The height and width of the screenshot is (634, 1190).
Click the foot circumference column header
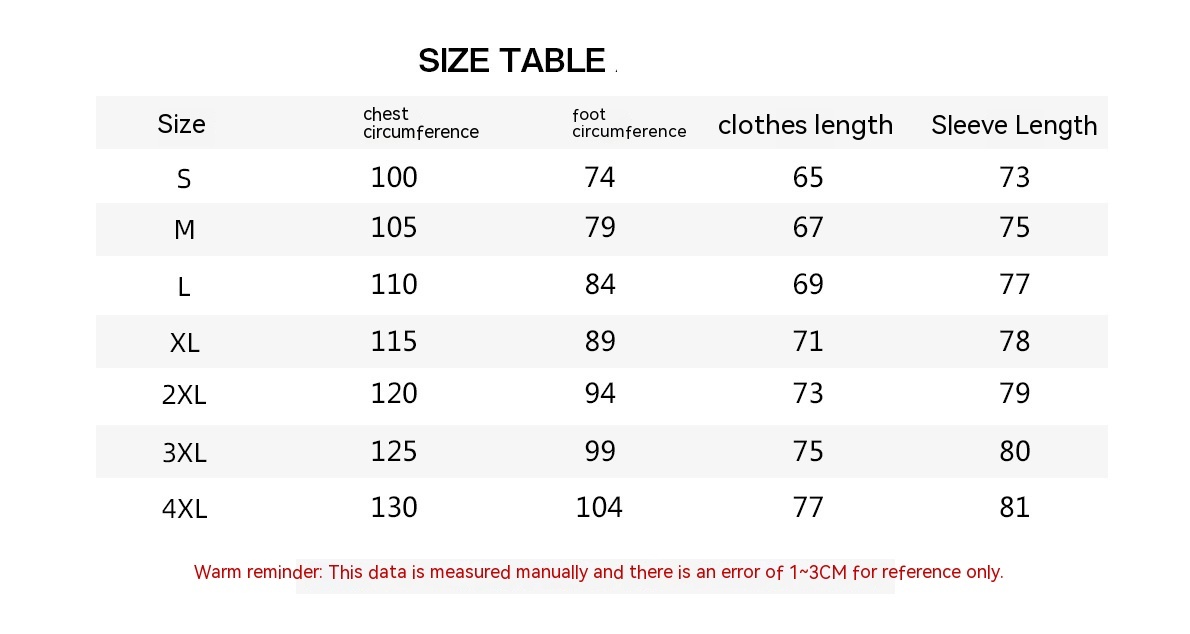[629, 123]
